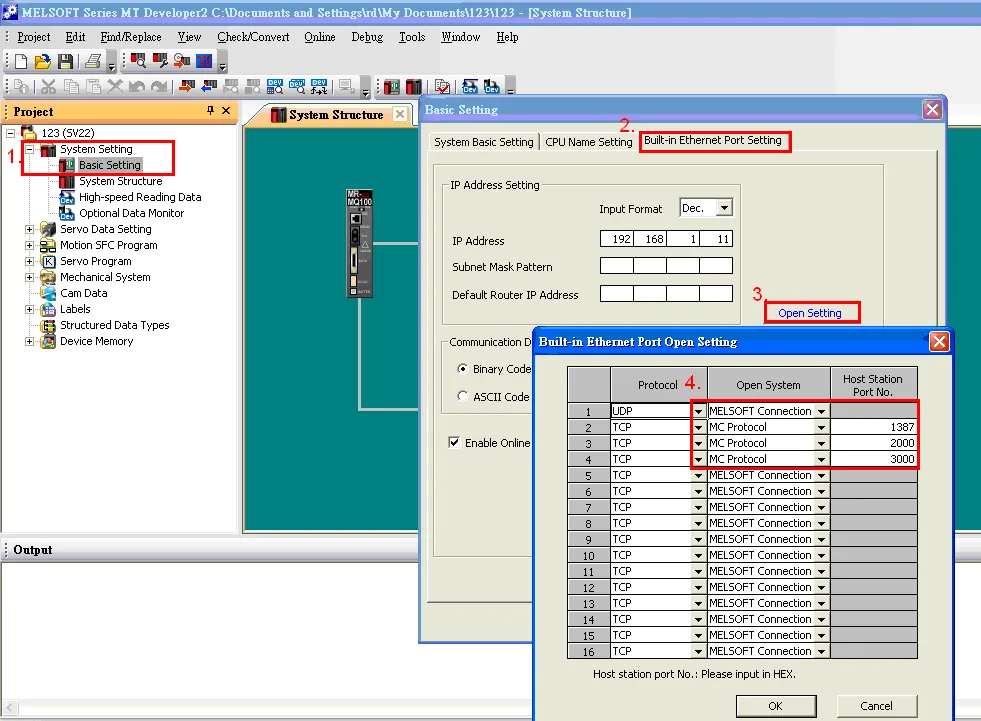Select the System Structure document tab

[336, 115]
